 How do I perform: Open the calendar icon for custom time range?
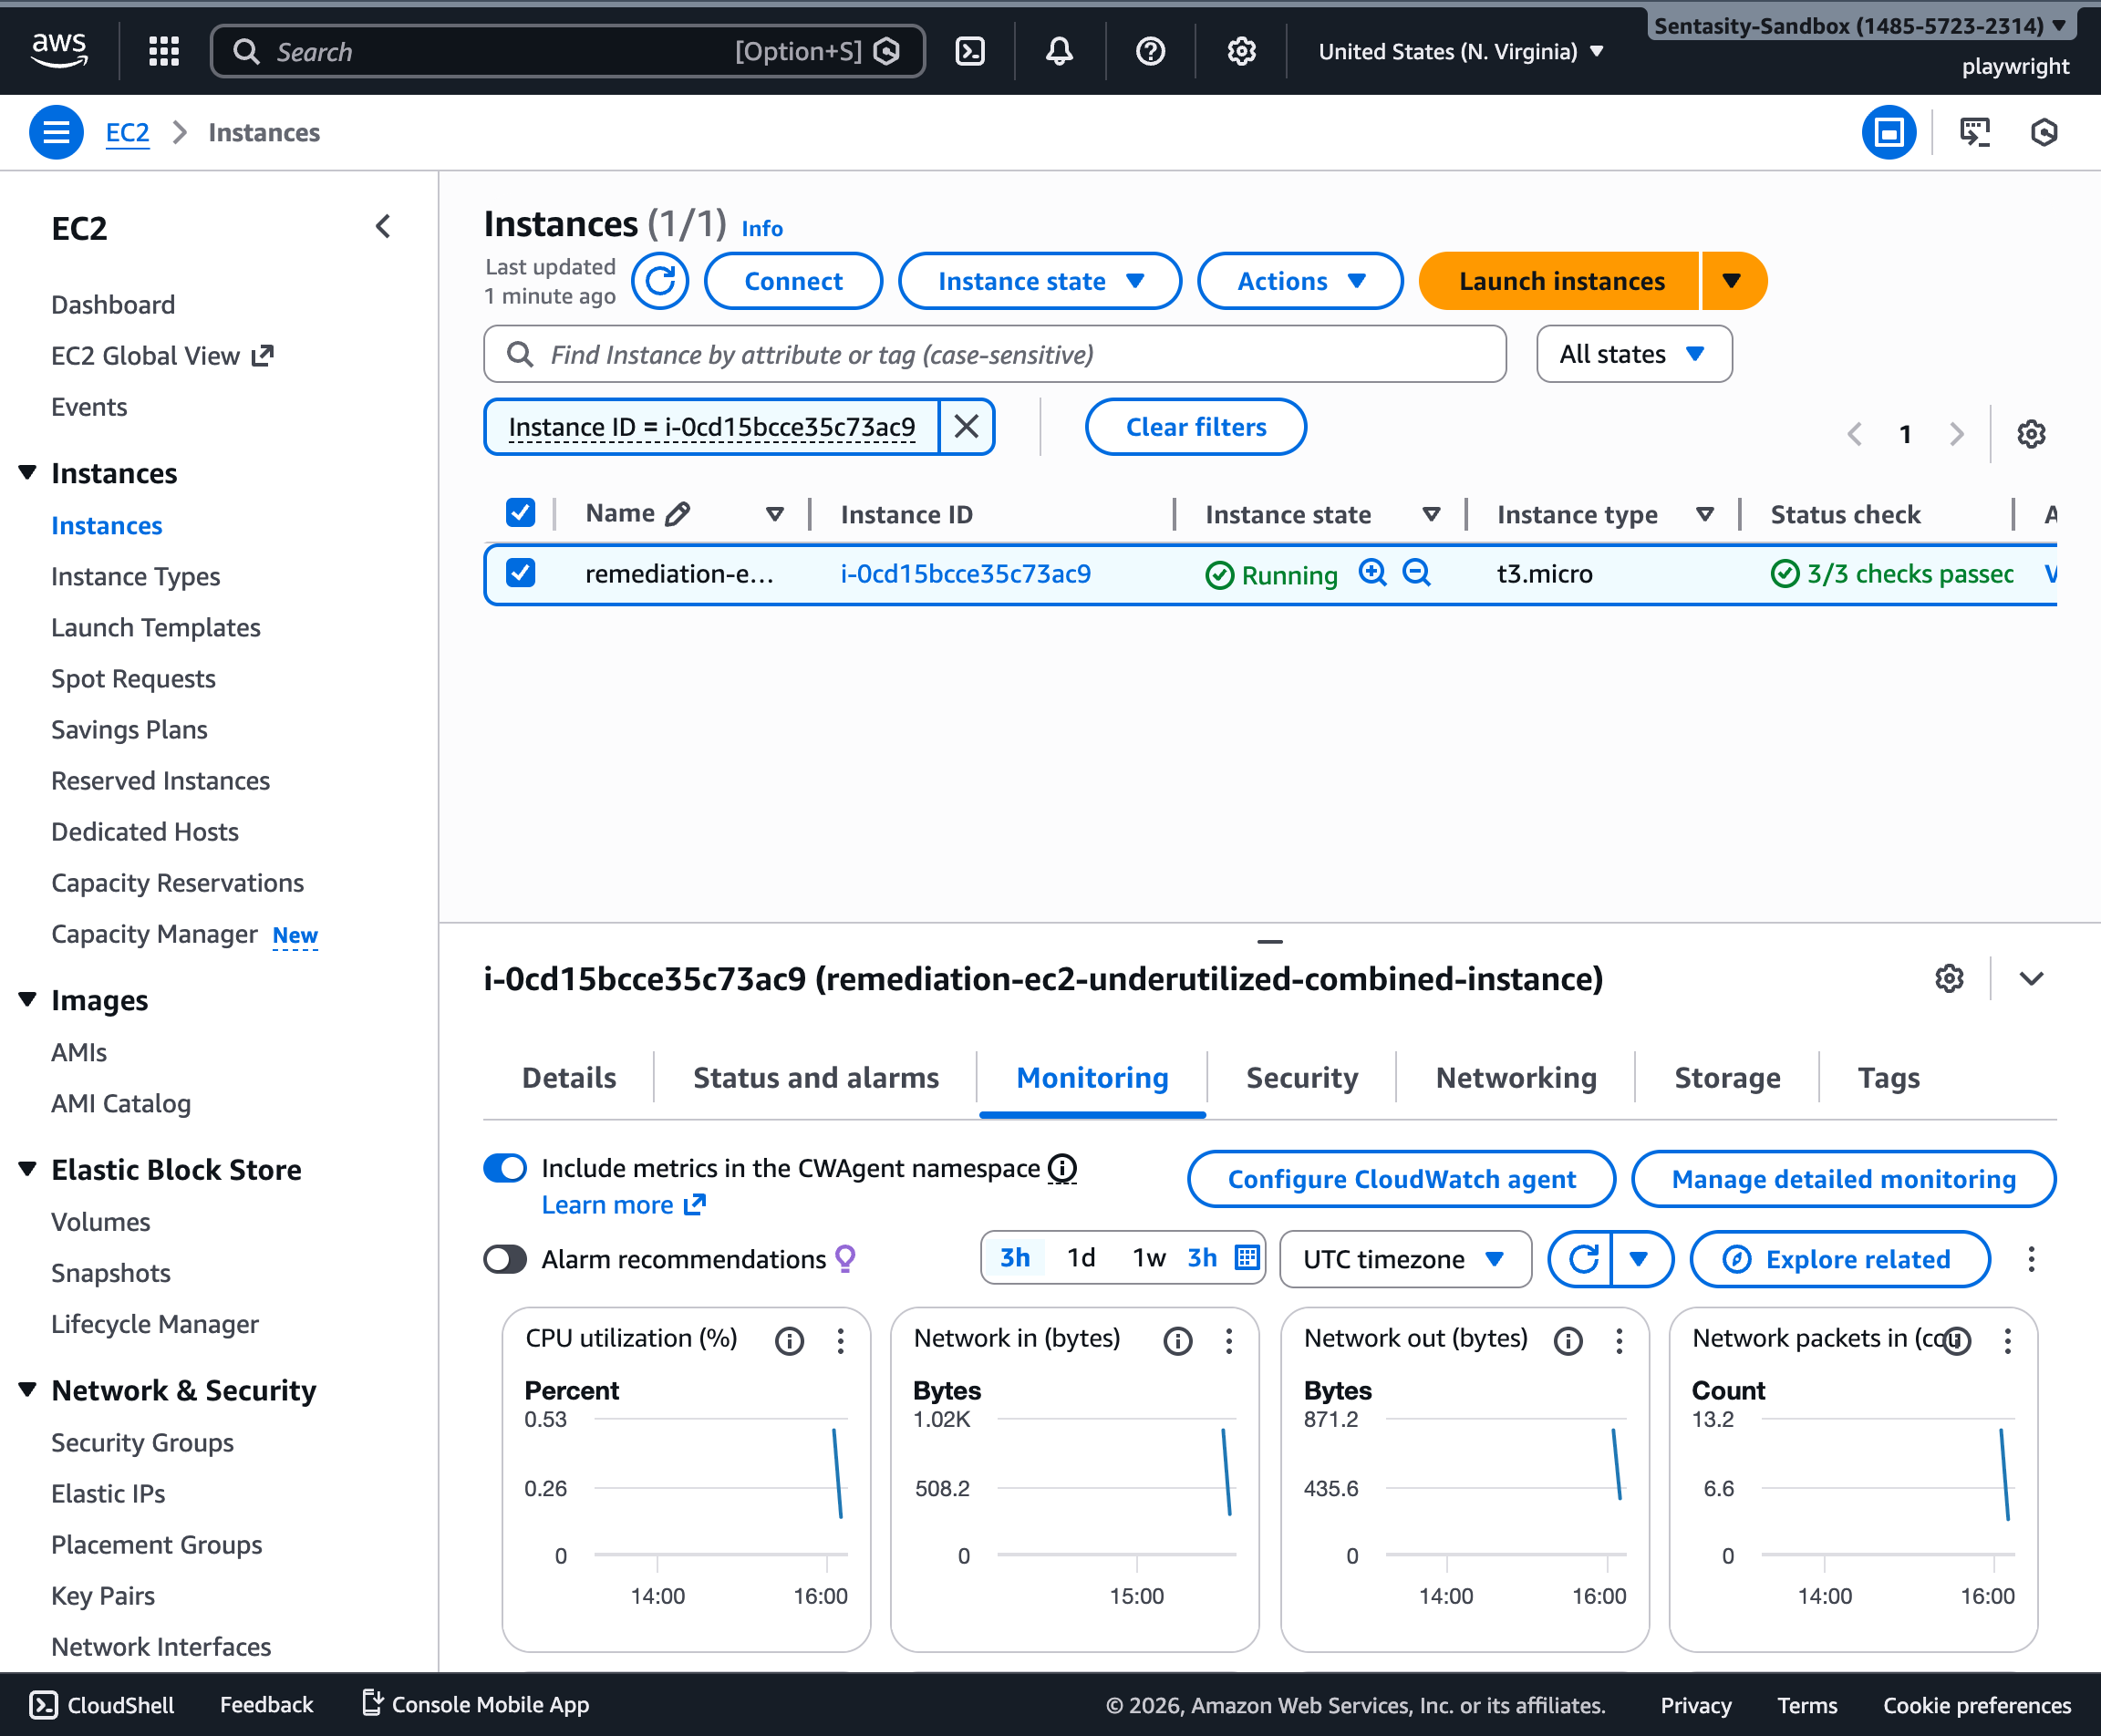(x=1246, y=1258)
